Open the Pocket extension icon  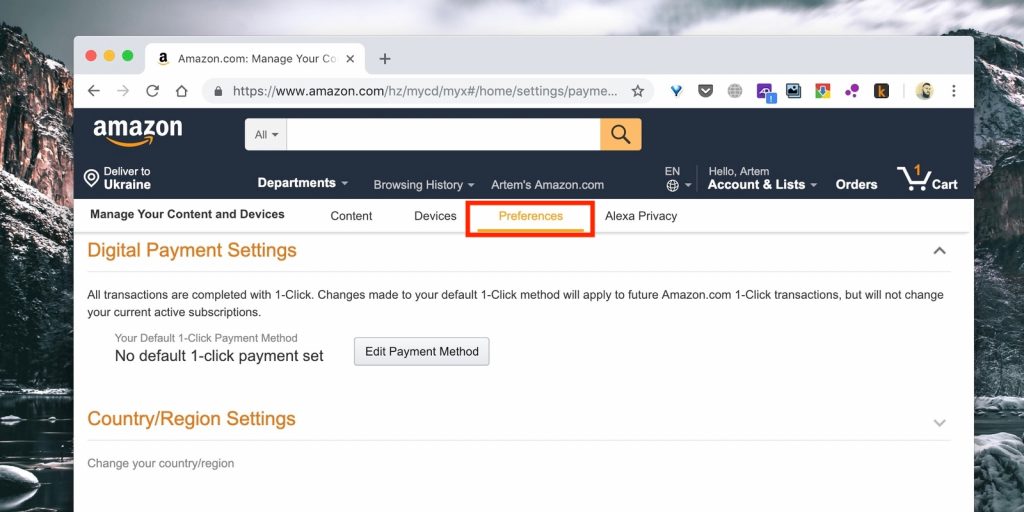coord(705,91)
